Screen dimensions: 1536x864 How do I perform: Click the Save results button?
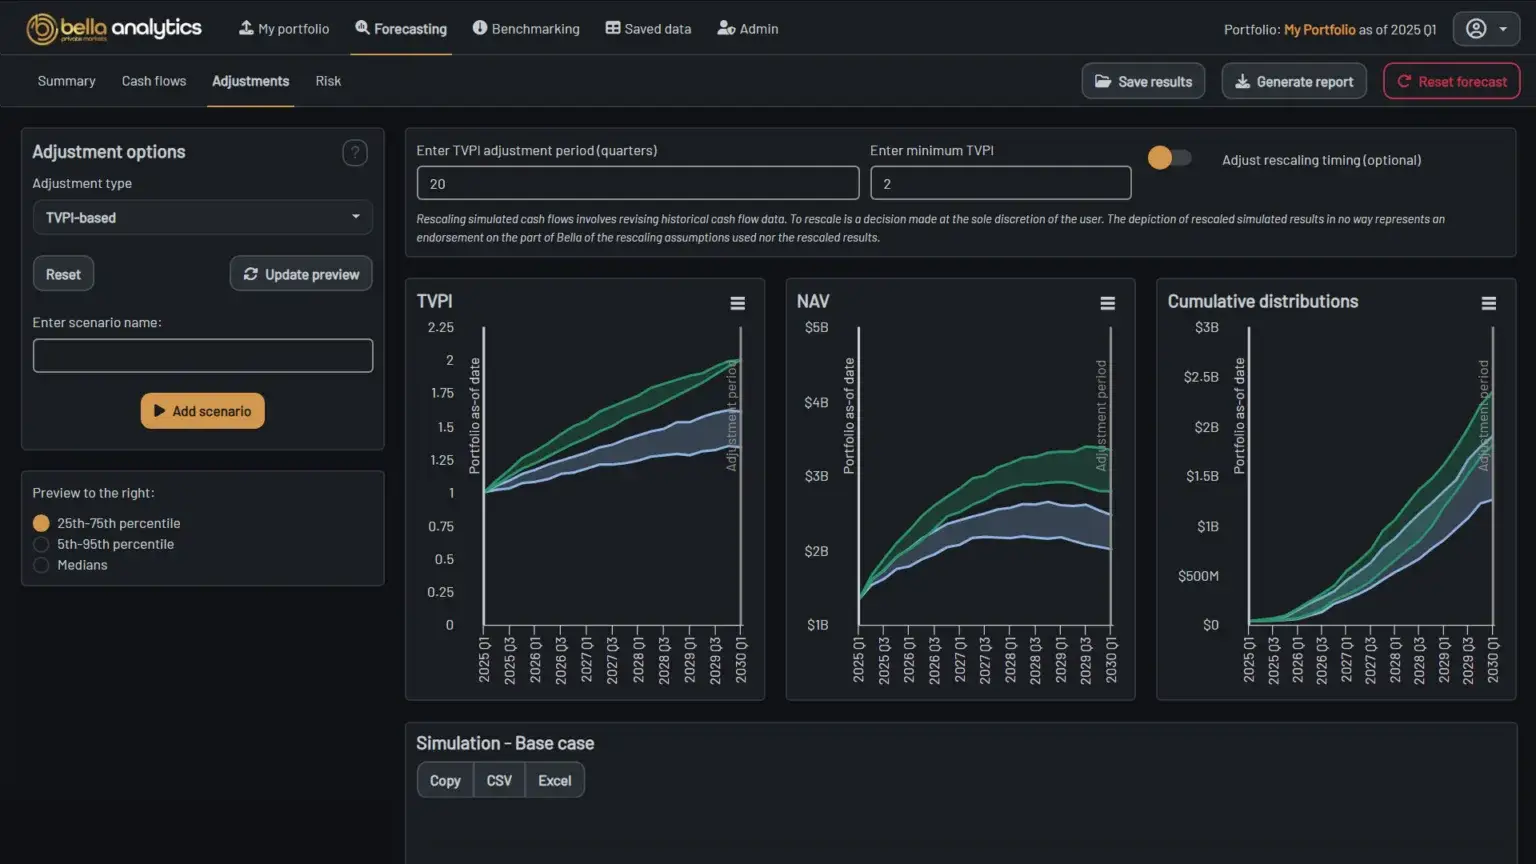point(1143,81)
